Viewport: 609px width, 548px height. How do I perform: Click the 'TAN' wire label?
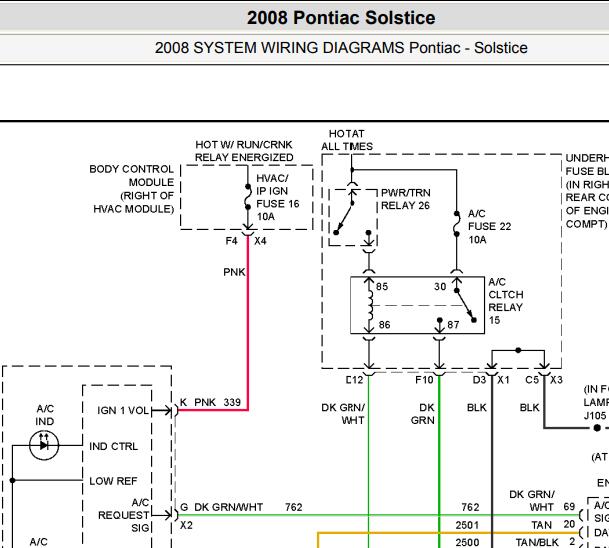click(542, 525)
